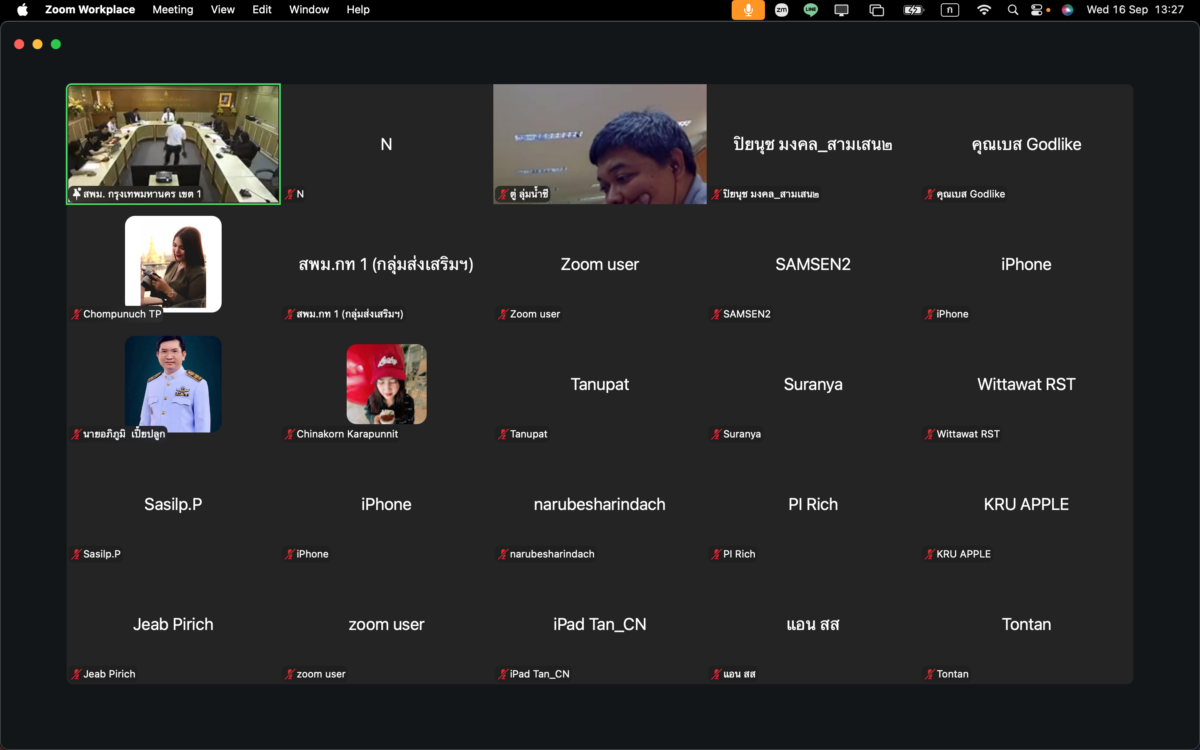Open the Window menu

coord(309,10)
